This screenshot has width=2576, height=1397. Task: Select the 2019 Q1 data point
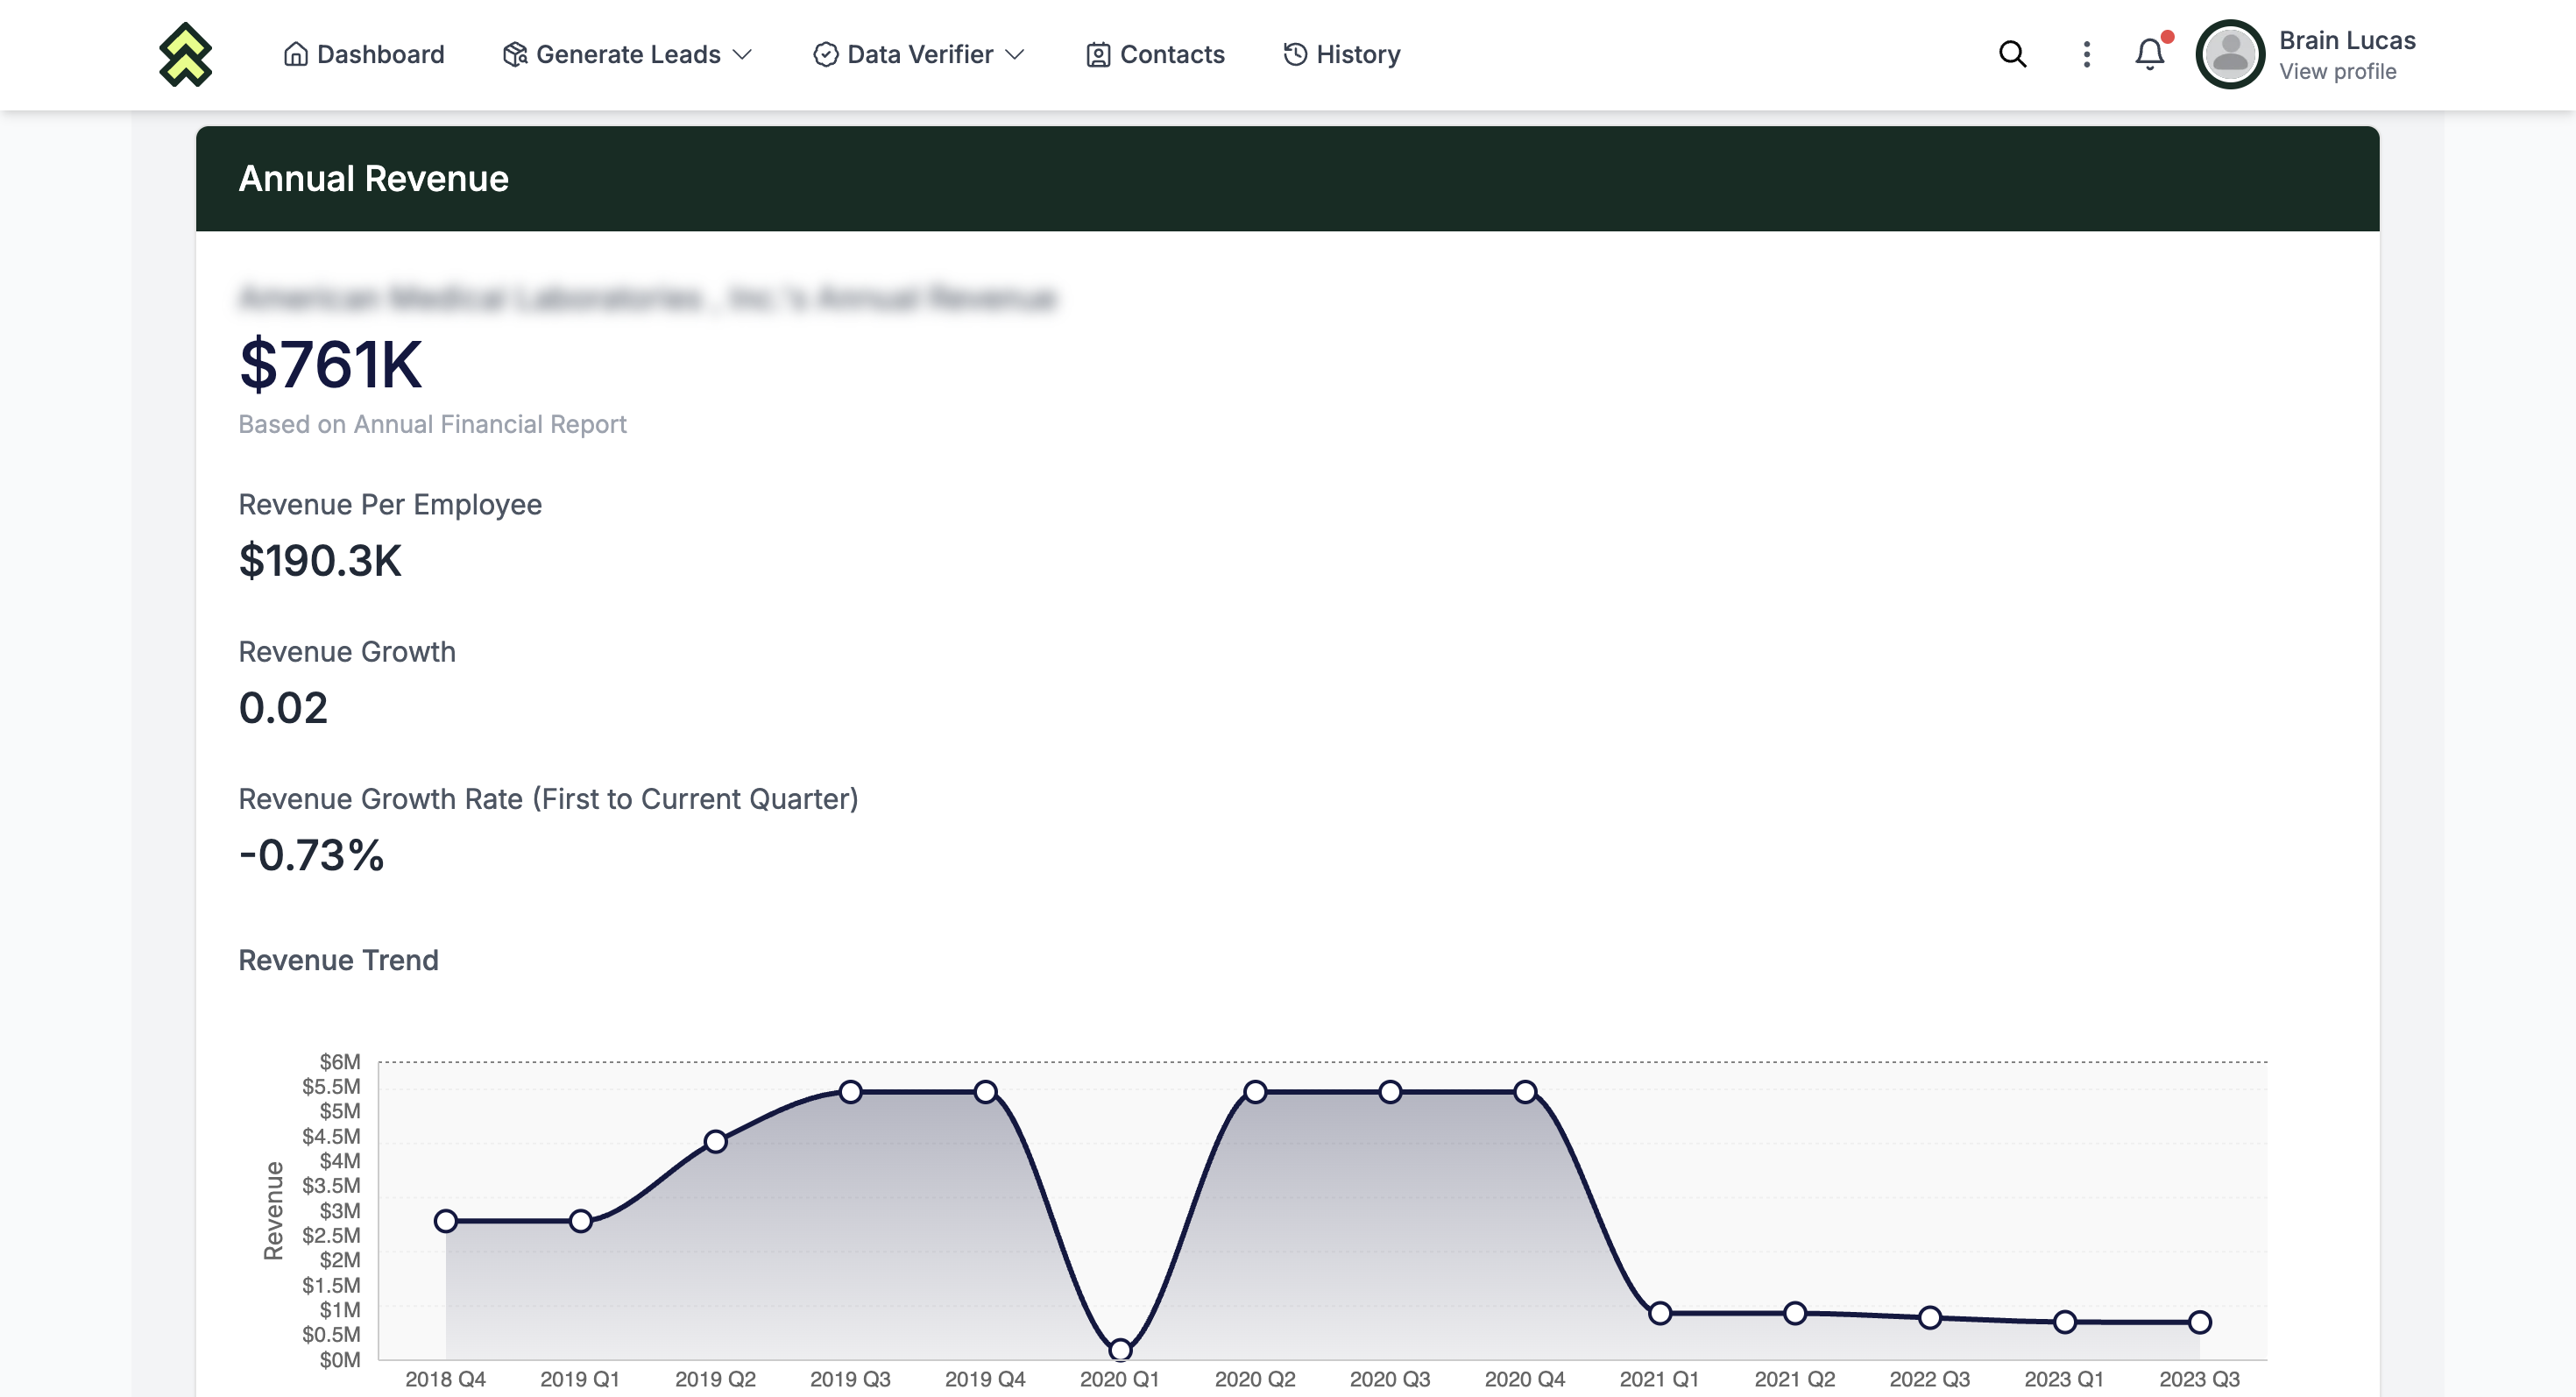[581, 1221]
